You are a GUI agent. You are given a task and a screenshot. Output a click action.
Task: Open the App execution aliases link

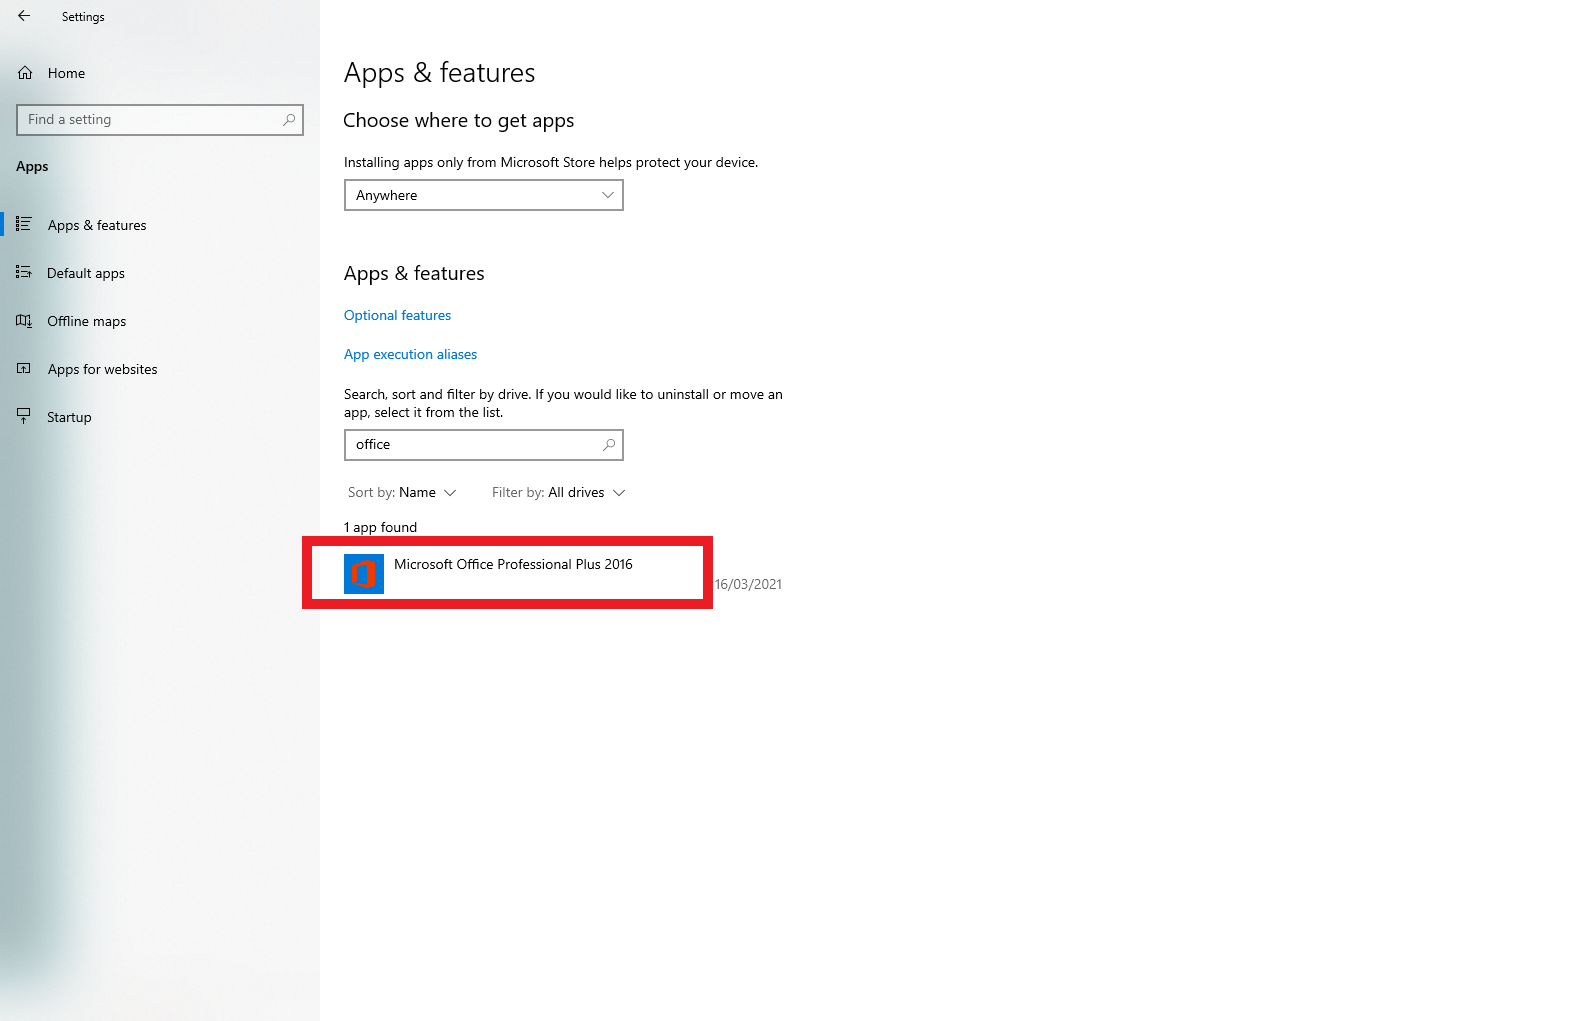(x=410, y=354)
